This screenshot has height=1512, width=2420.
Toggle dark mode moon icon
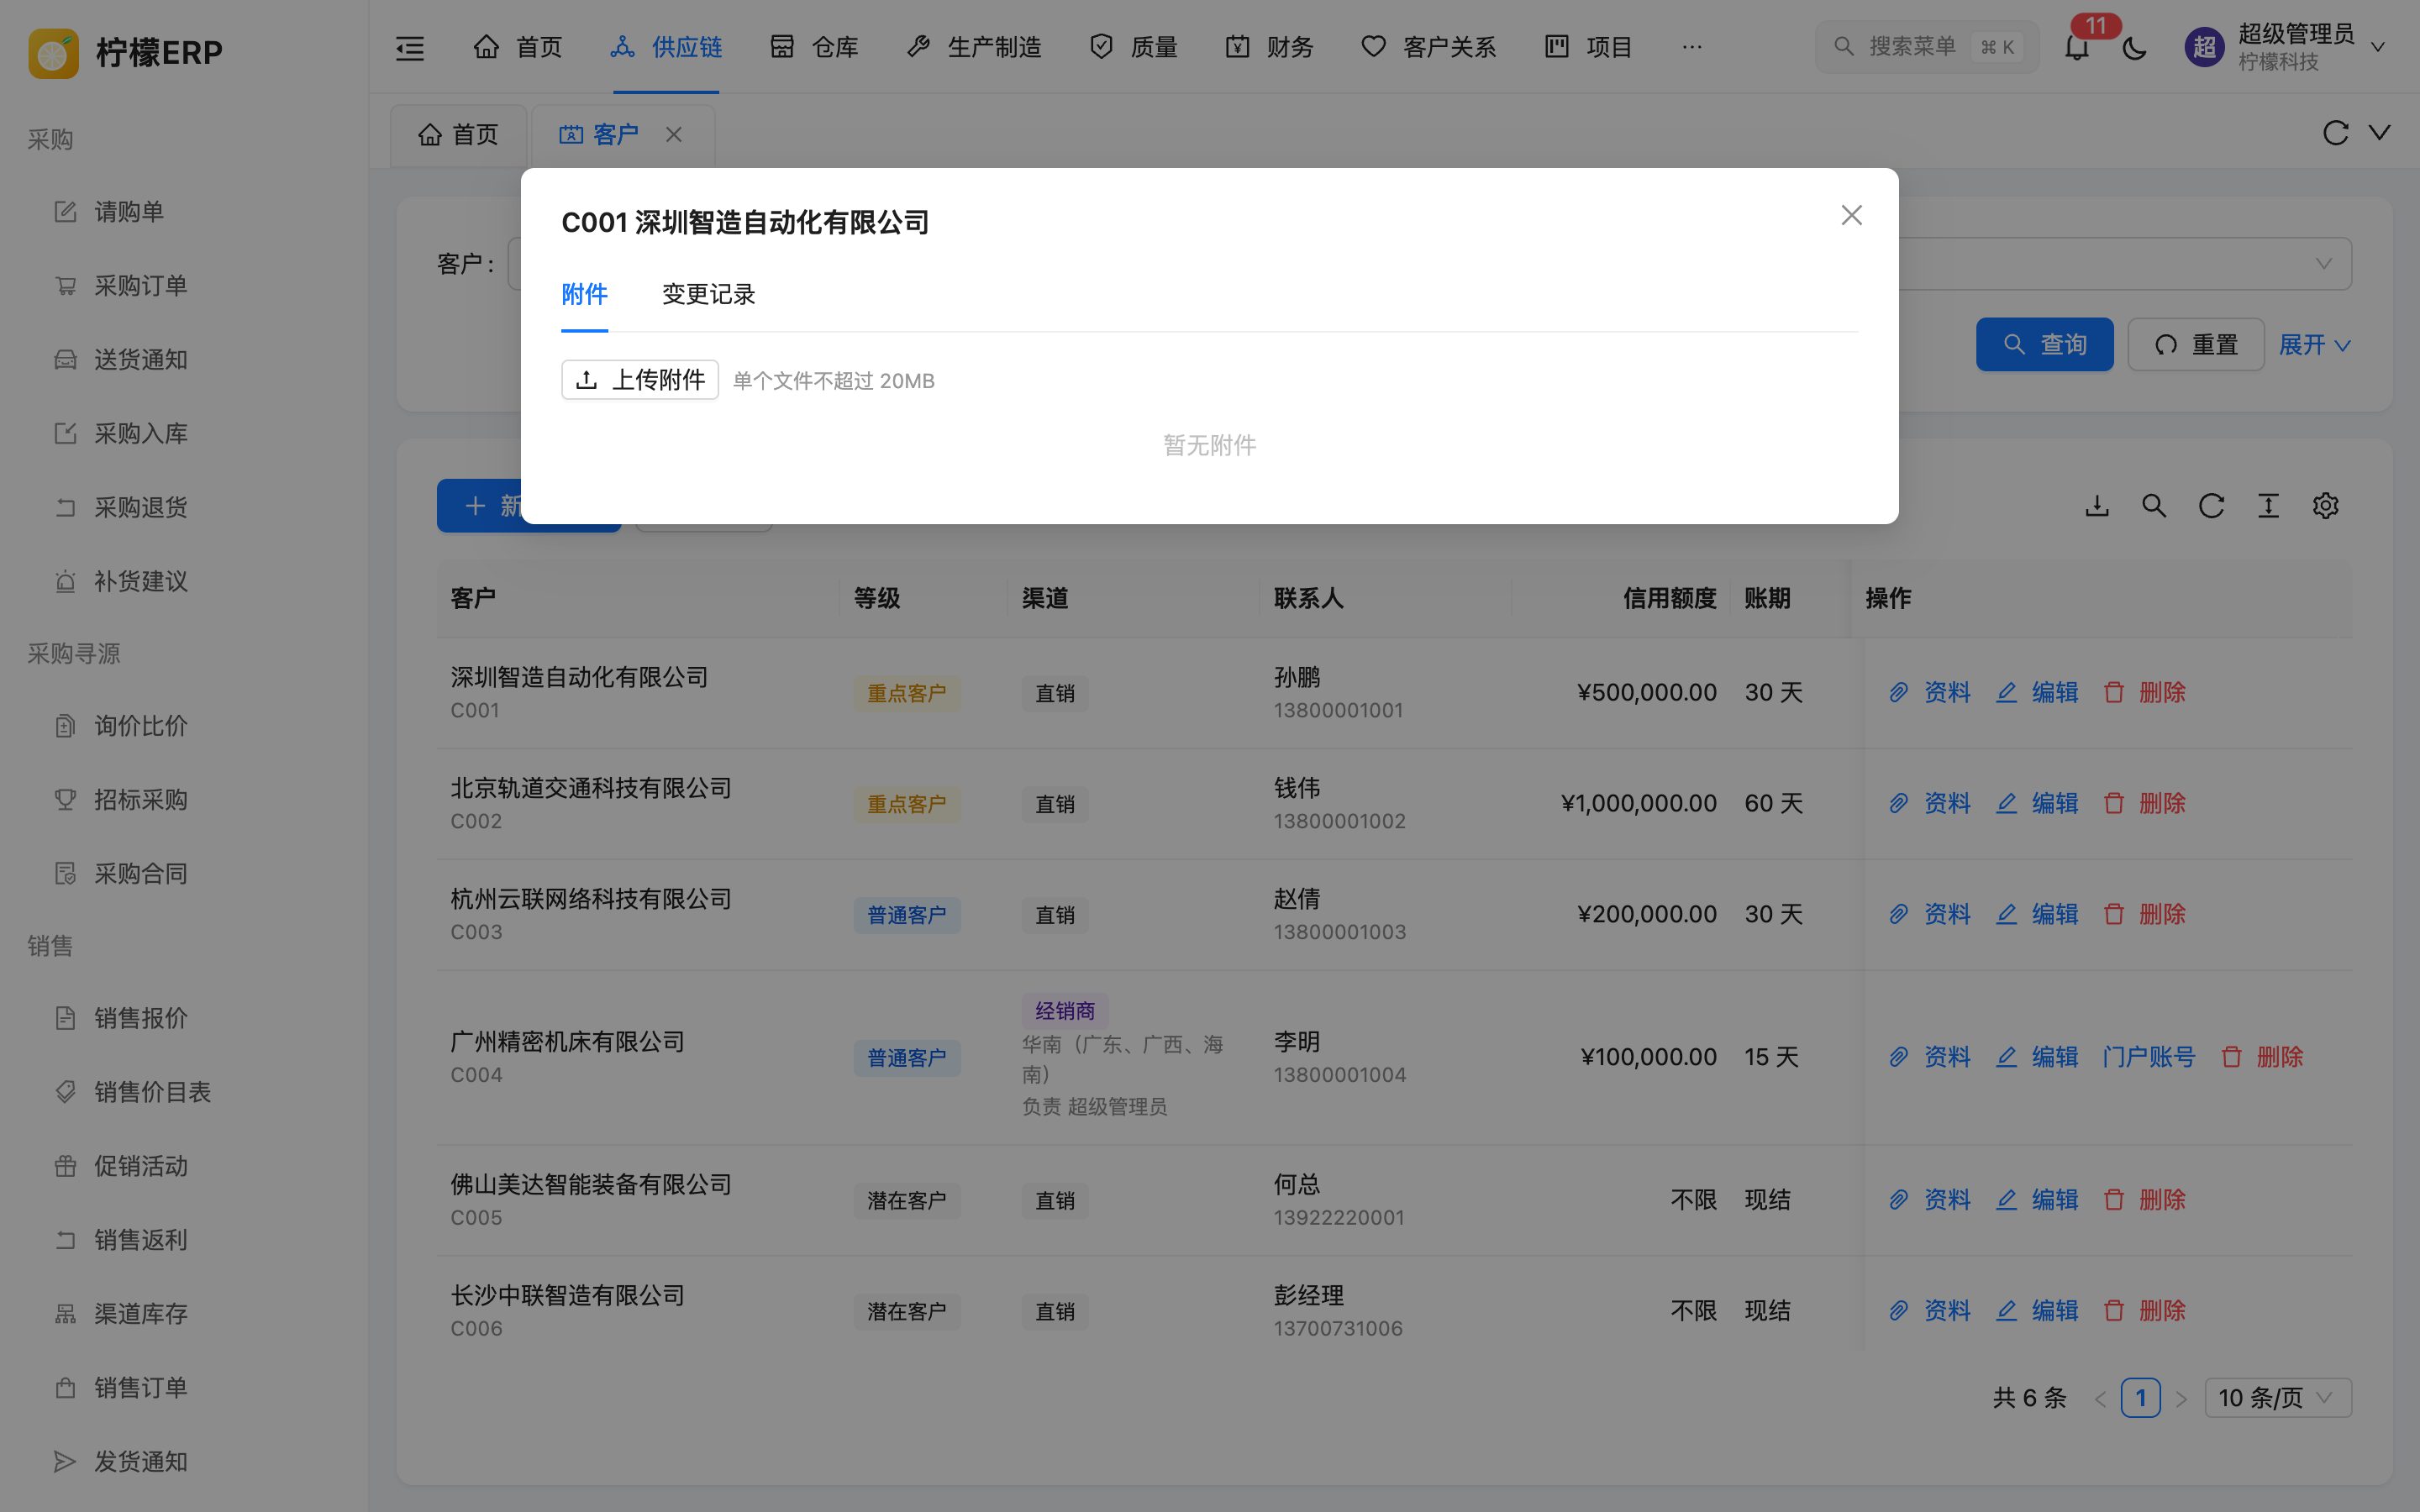click(x=2134, y=47)
